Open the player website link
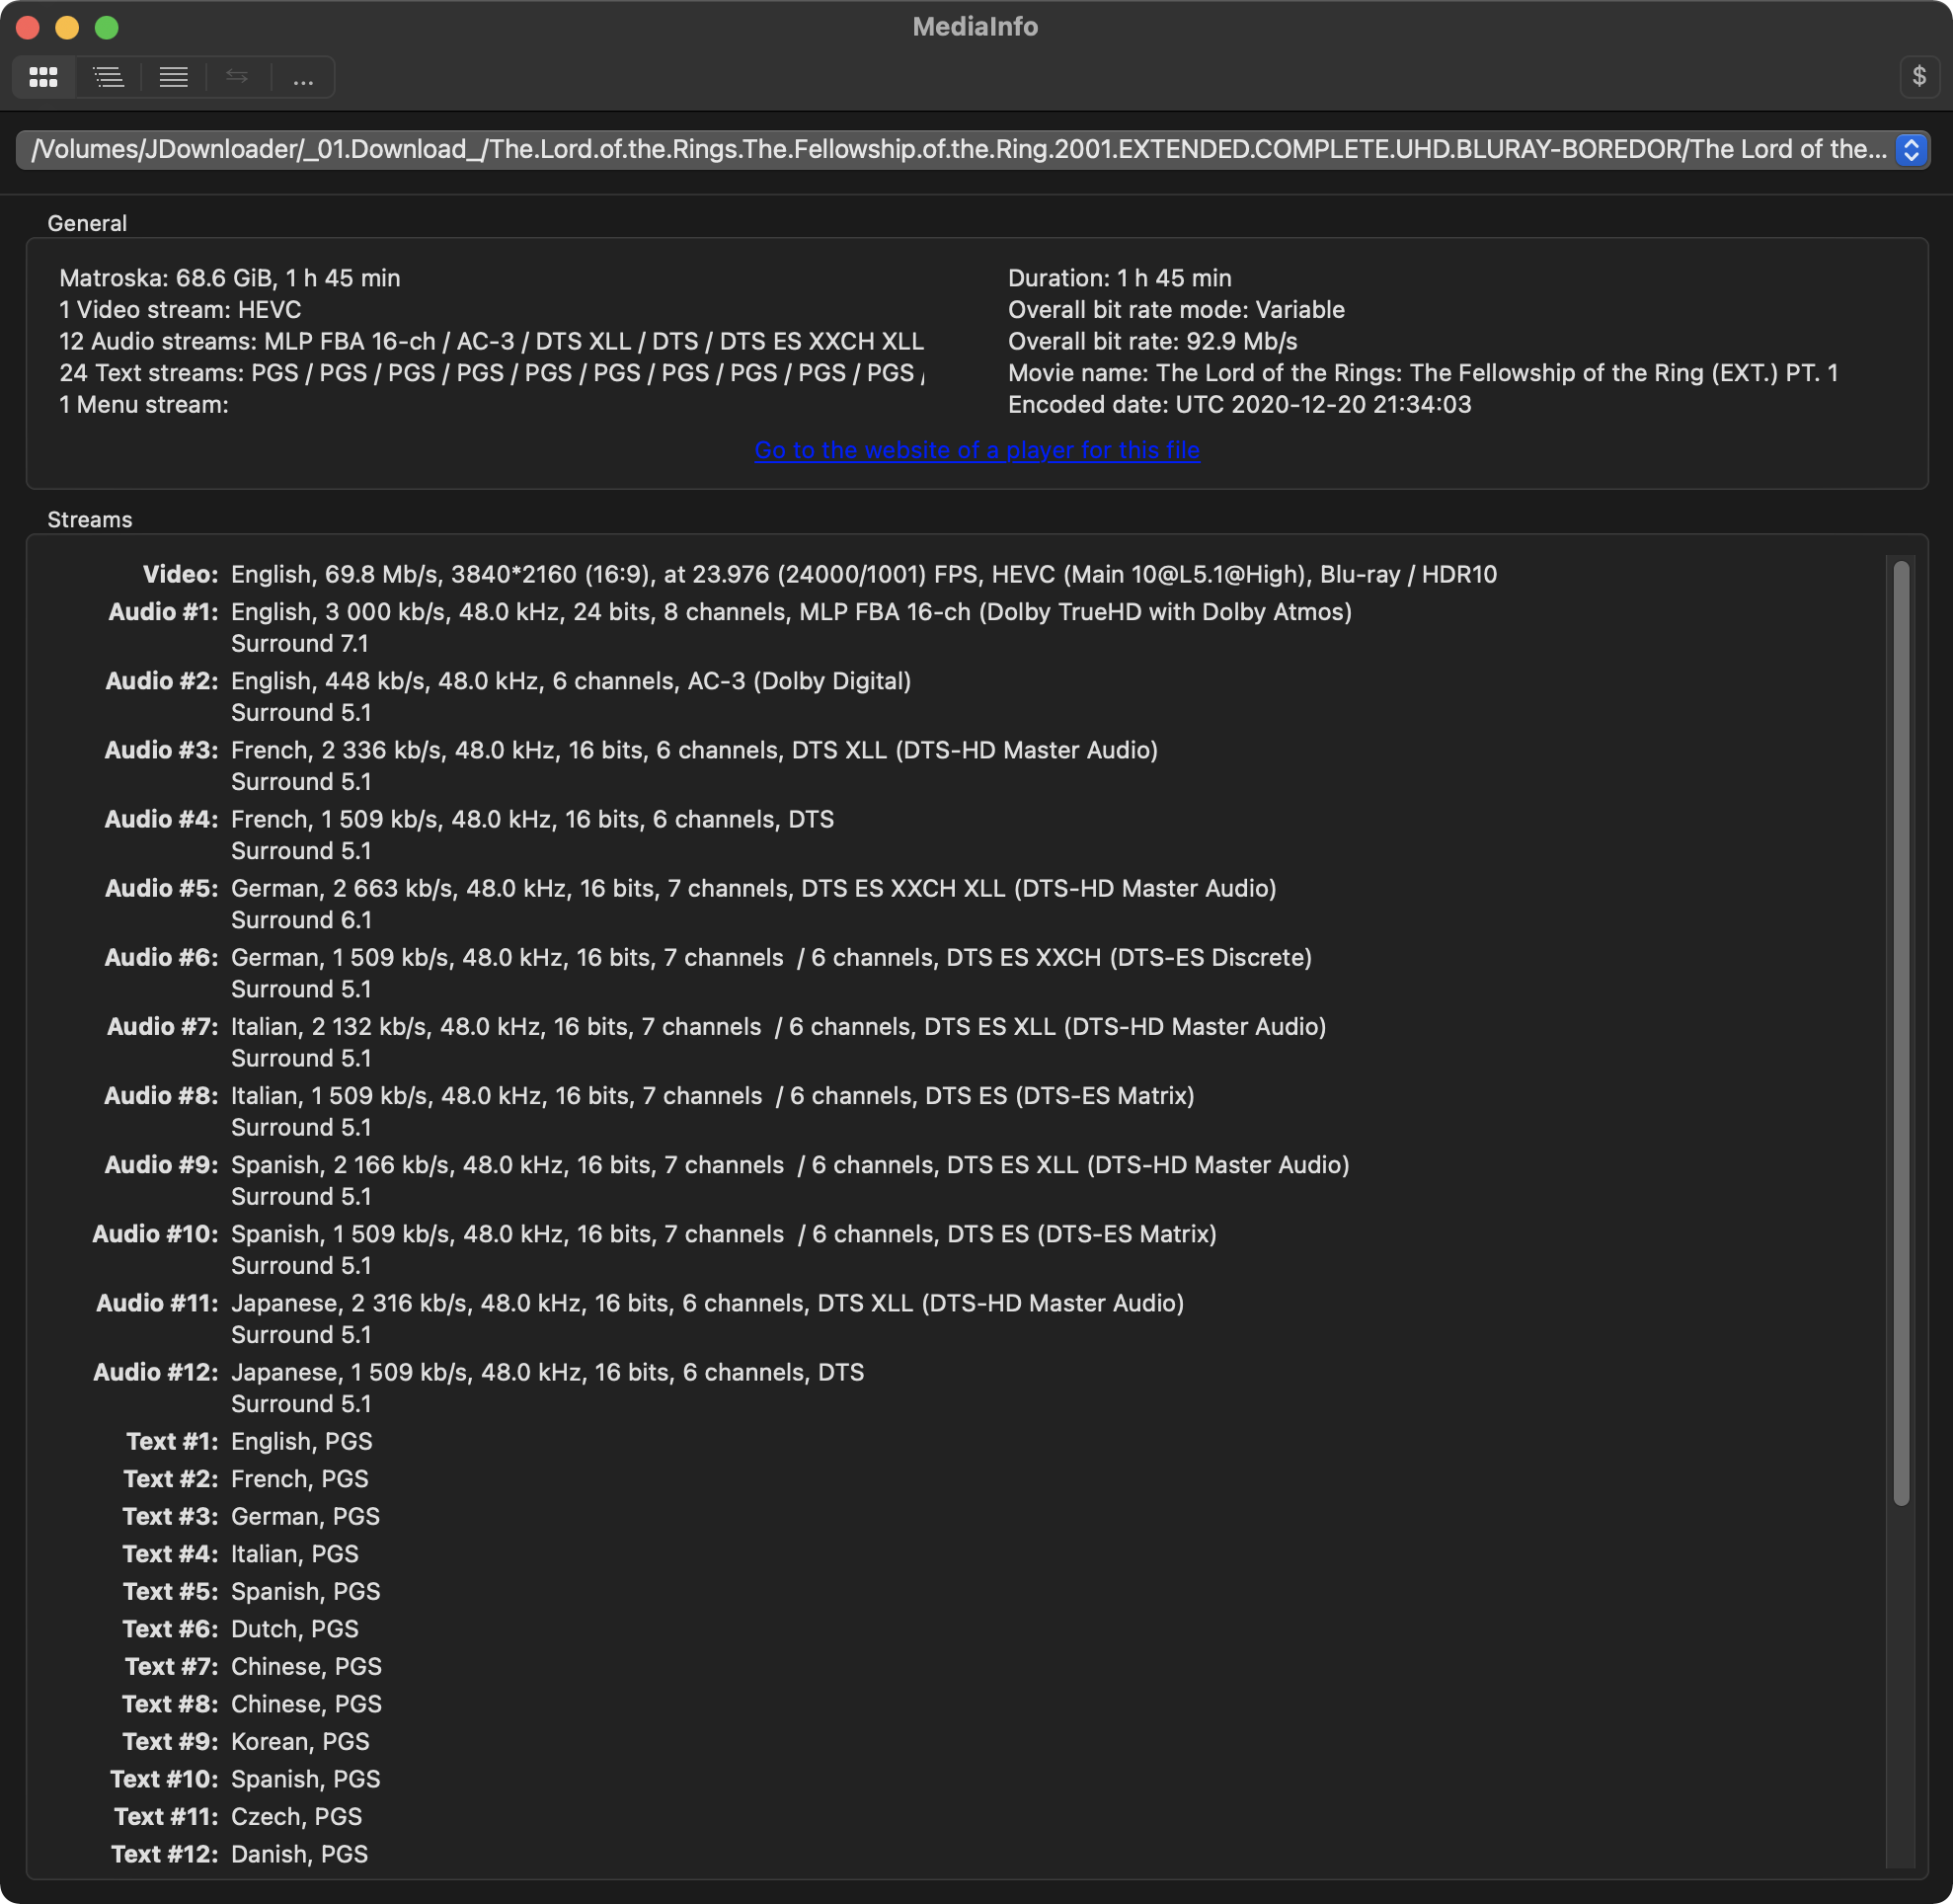Viewport: 1953px width, 1904px height. [x=976, y=450]
